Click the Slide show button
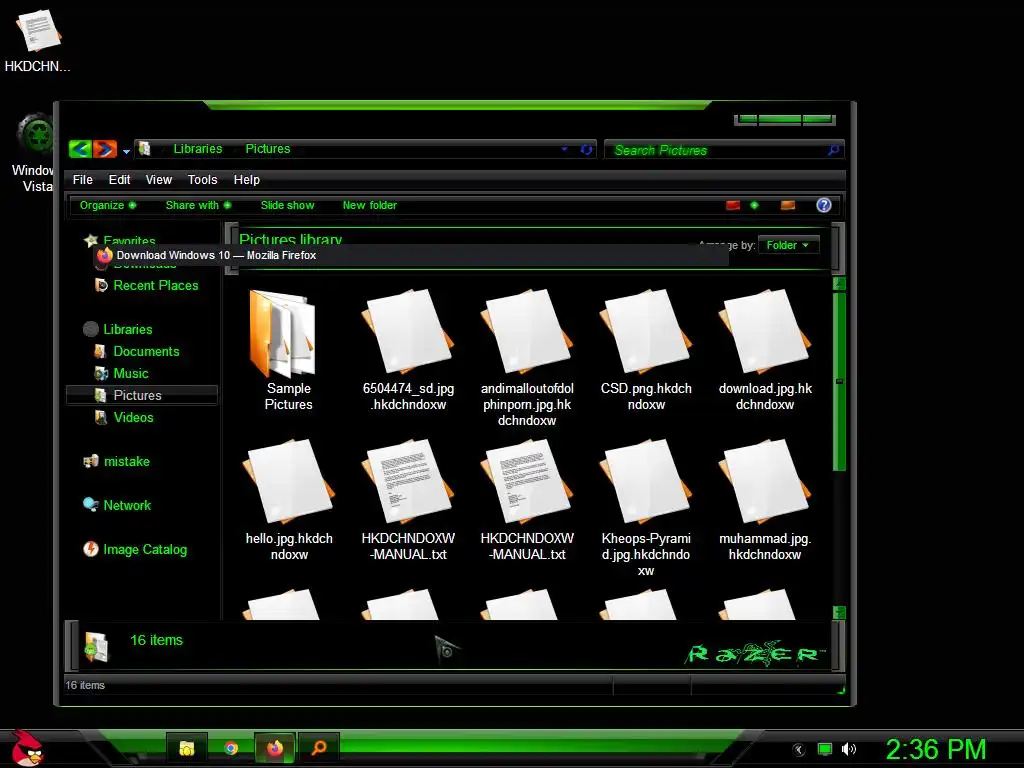 point(287,205)
